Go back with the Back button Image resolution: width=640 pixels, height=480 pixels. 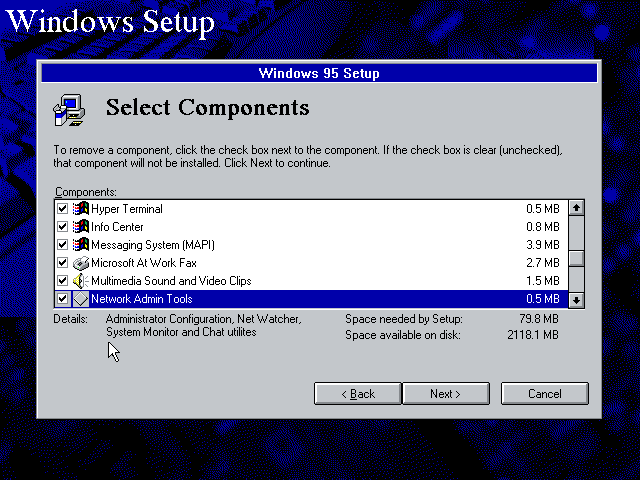point(358,393)
